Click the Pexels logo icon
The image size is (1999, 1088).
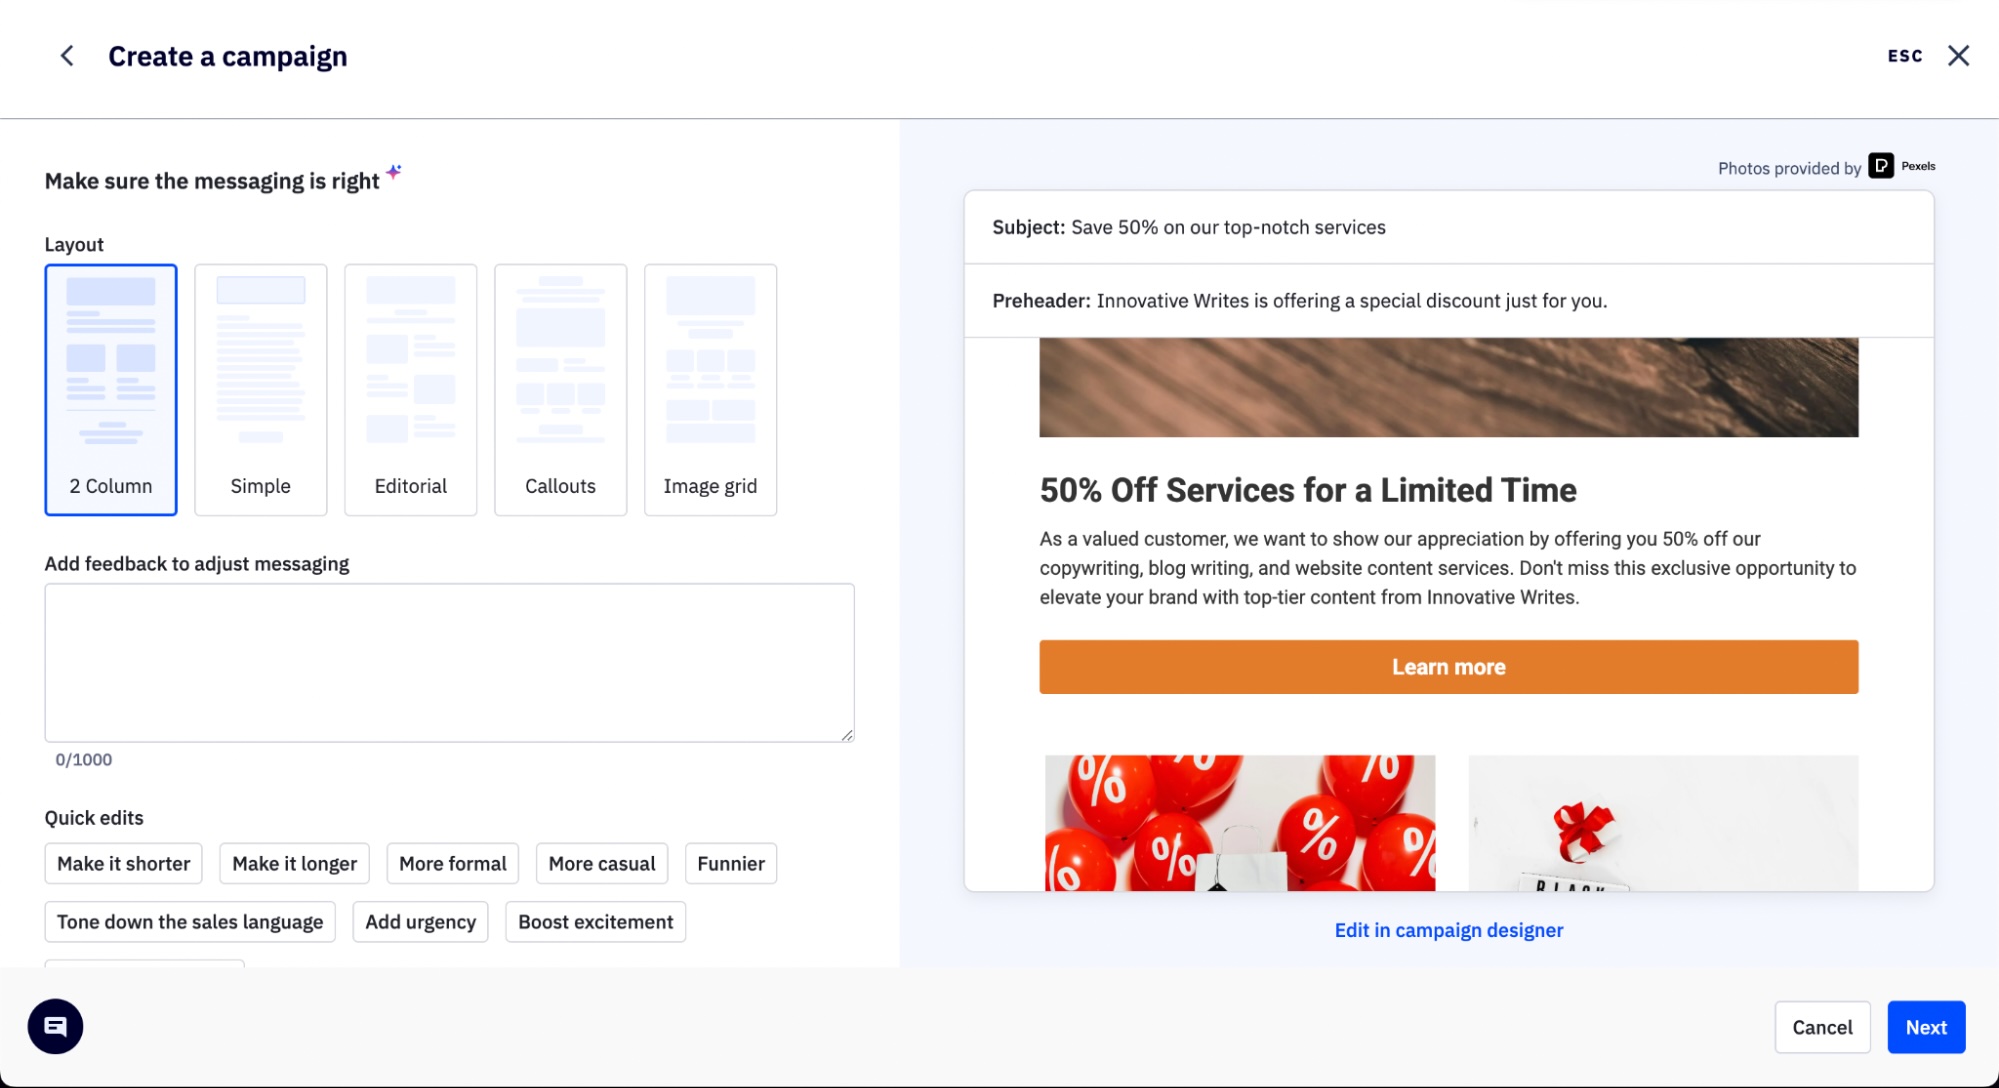pyautogui.click(x=1880, y=166)
